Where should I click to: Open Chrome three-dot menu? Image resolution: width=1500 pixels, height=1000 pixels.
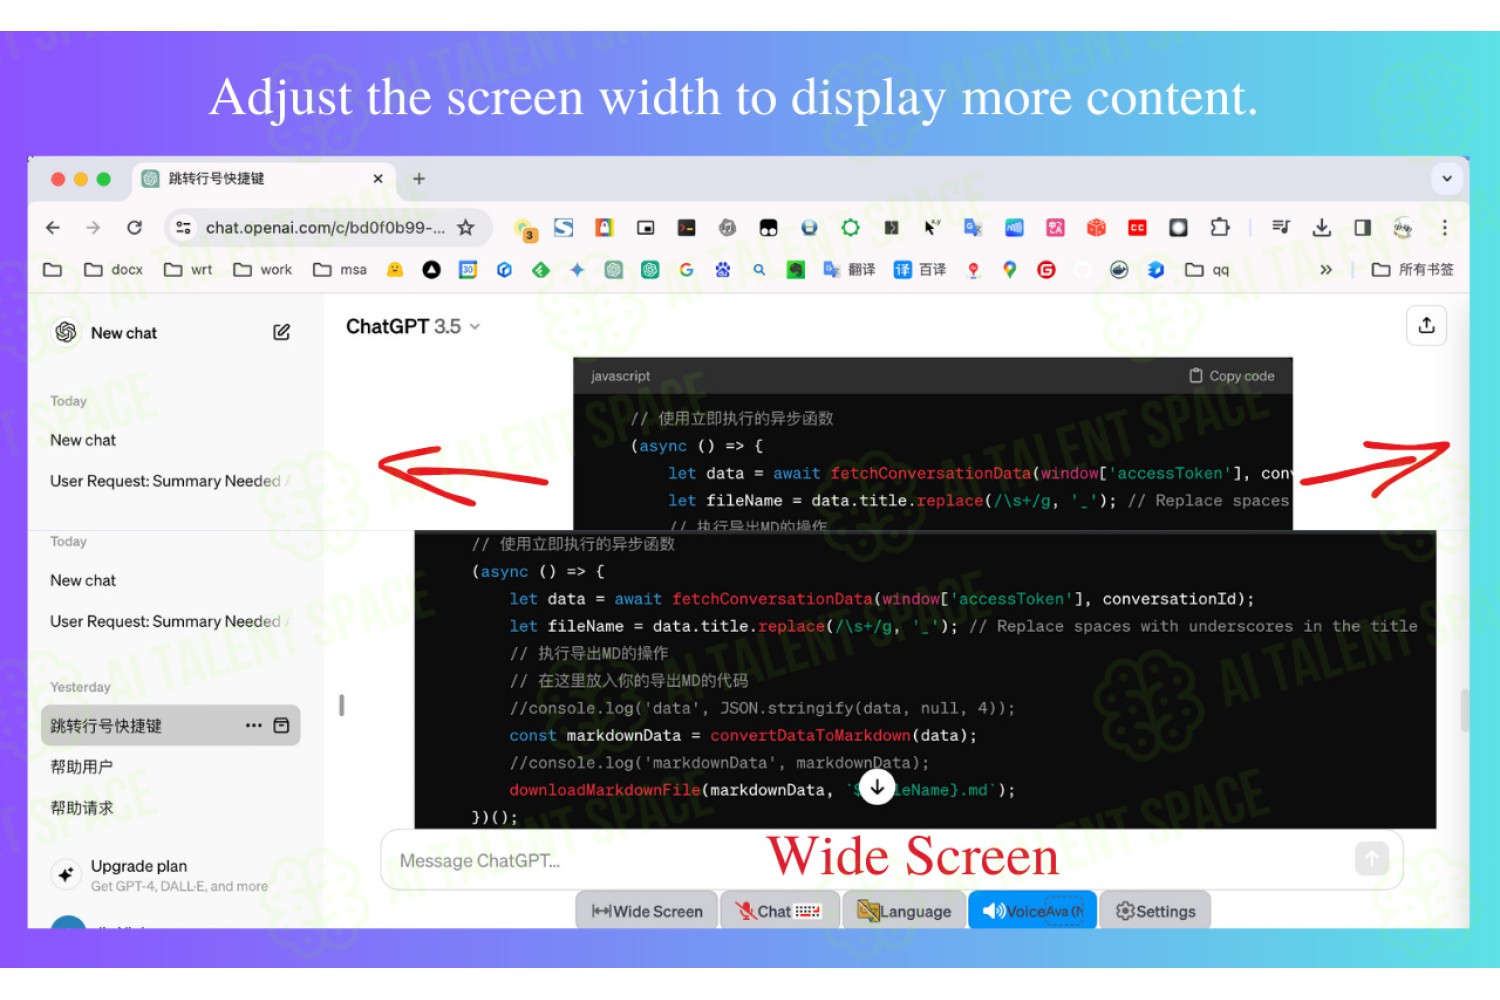[x=1444, y=228]
